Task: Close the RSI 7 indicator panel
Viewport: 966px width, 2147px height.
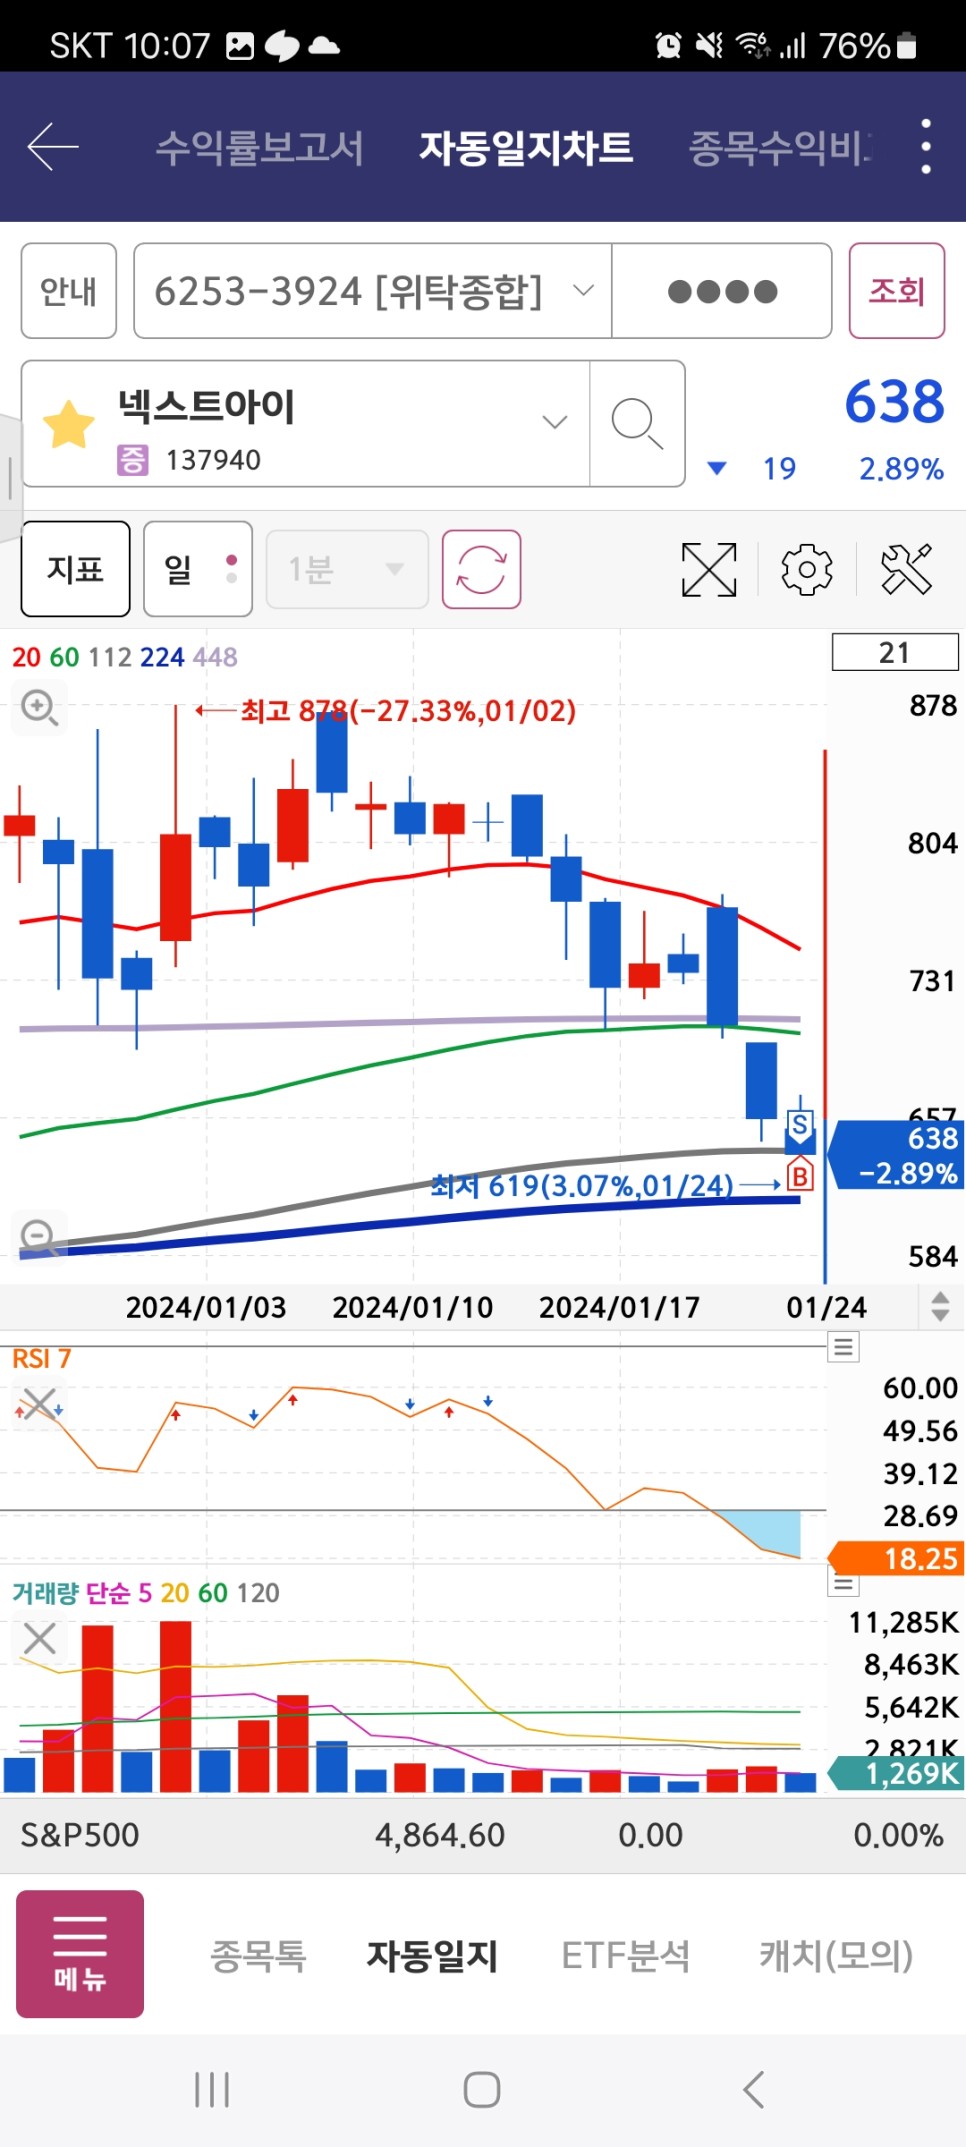Action: (39, 1403)
